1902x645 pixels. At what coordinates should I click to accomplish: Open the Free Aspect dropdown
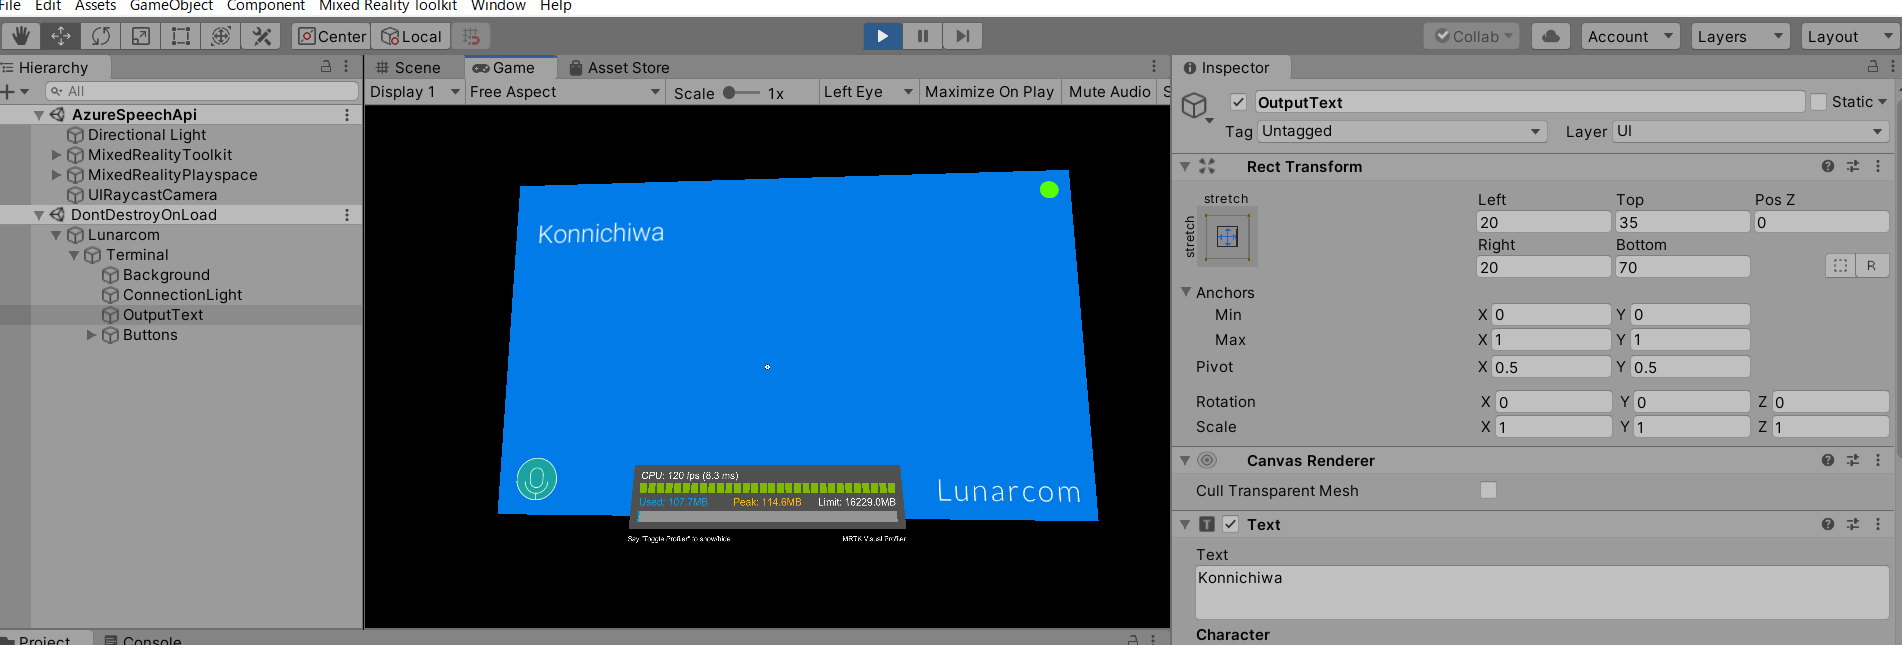(565, 92)
